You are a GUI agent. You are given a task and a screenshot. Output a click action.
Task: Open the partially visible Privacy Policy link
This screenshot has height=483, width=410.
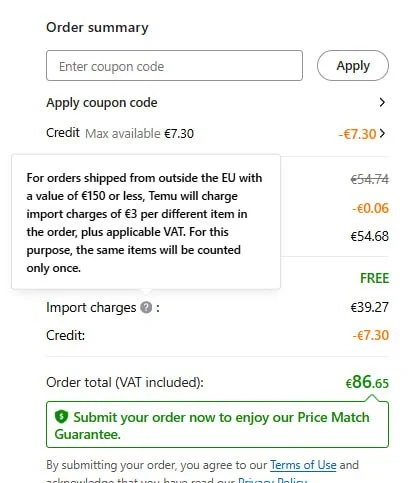(272, 480)
